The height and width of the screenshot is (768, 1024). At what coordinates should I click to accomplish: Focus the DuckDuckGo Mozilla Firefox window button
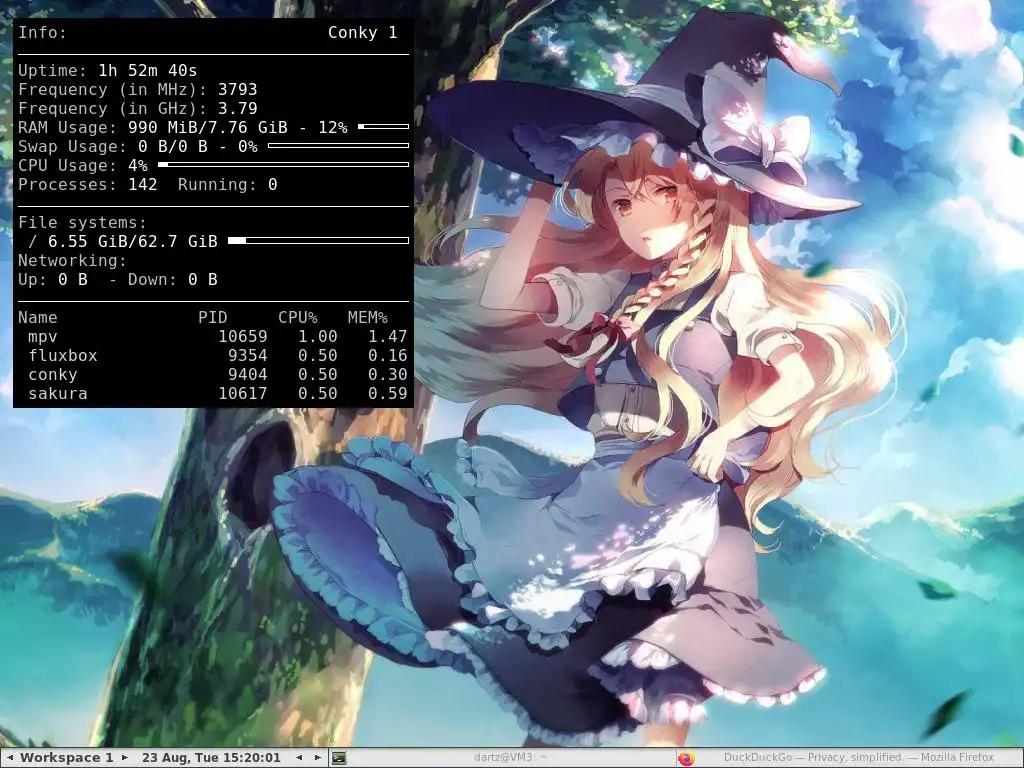point(849,758)
